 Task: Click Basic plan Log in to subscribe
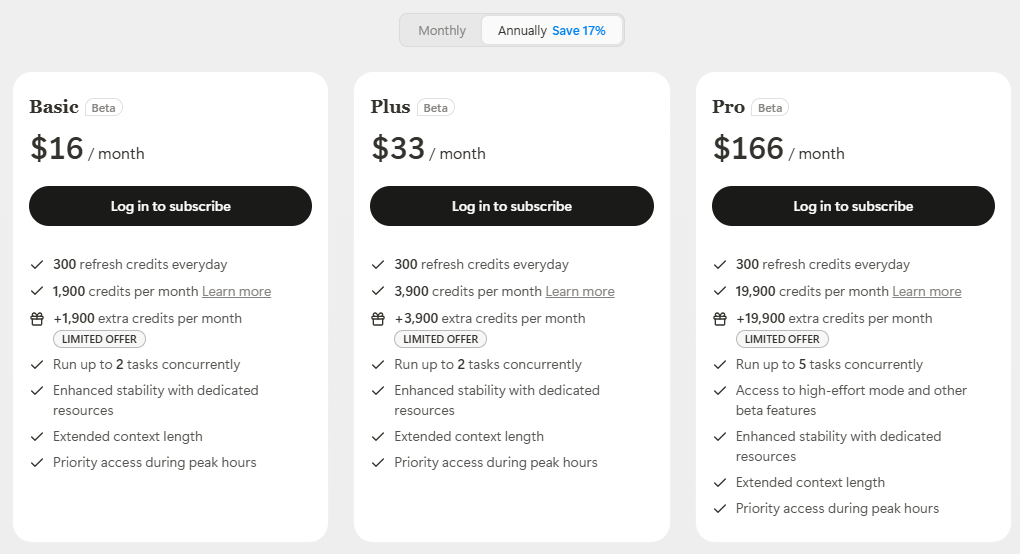pyautogui.click(x=170, y=206)
